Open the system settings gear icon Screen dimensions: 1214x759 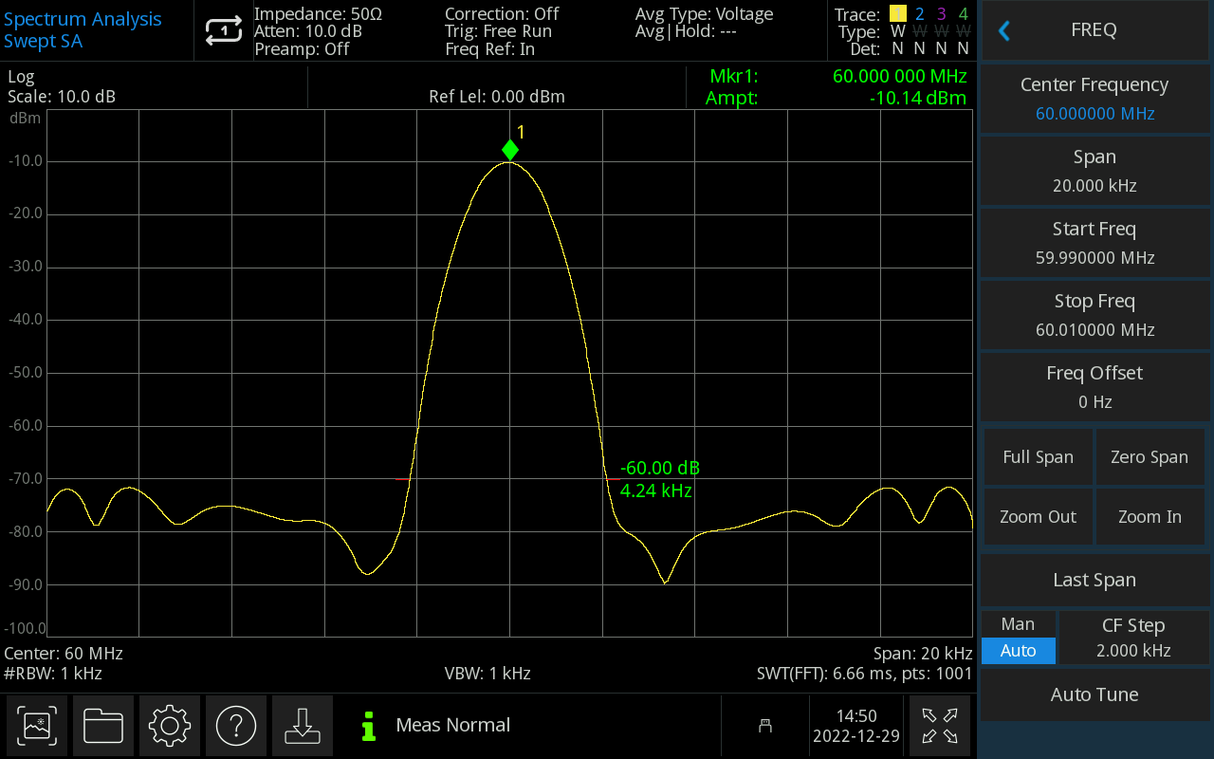(x=169, y=726)
